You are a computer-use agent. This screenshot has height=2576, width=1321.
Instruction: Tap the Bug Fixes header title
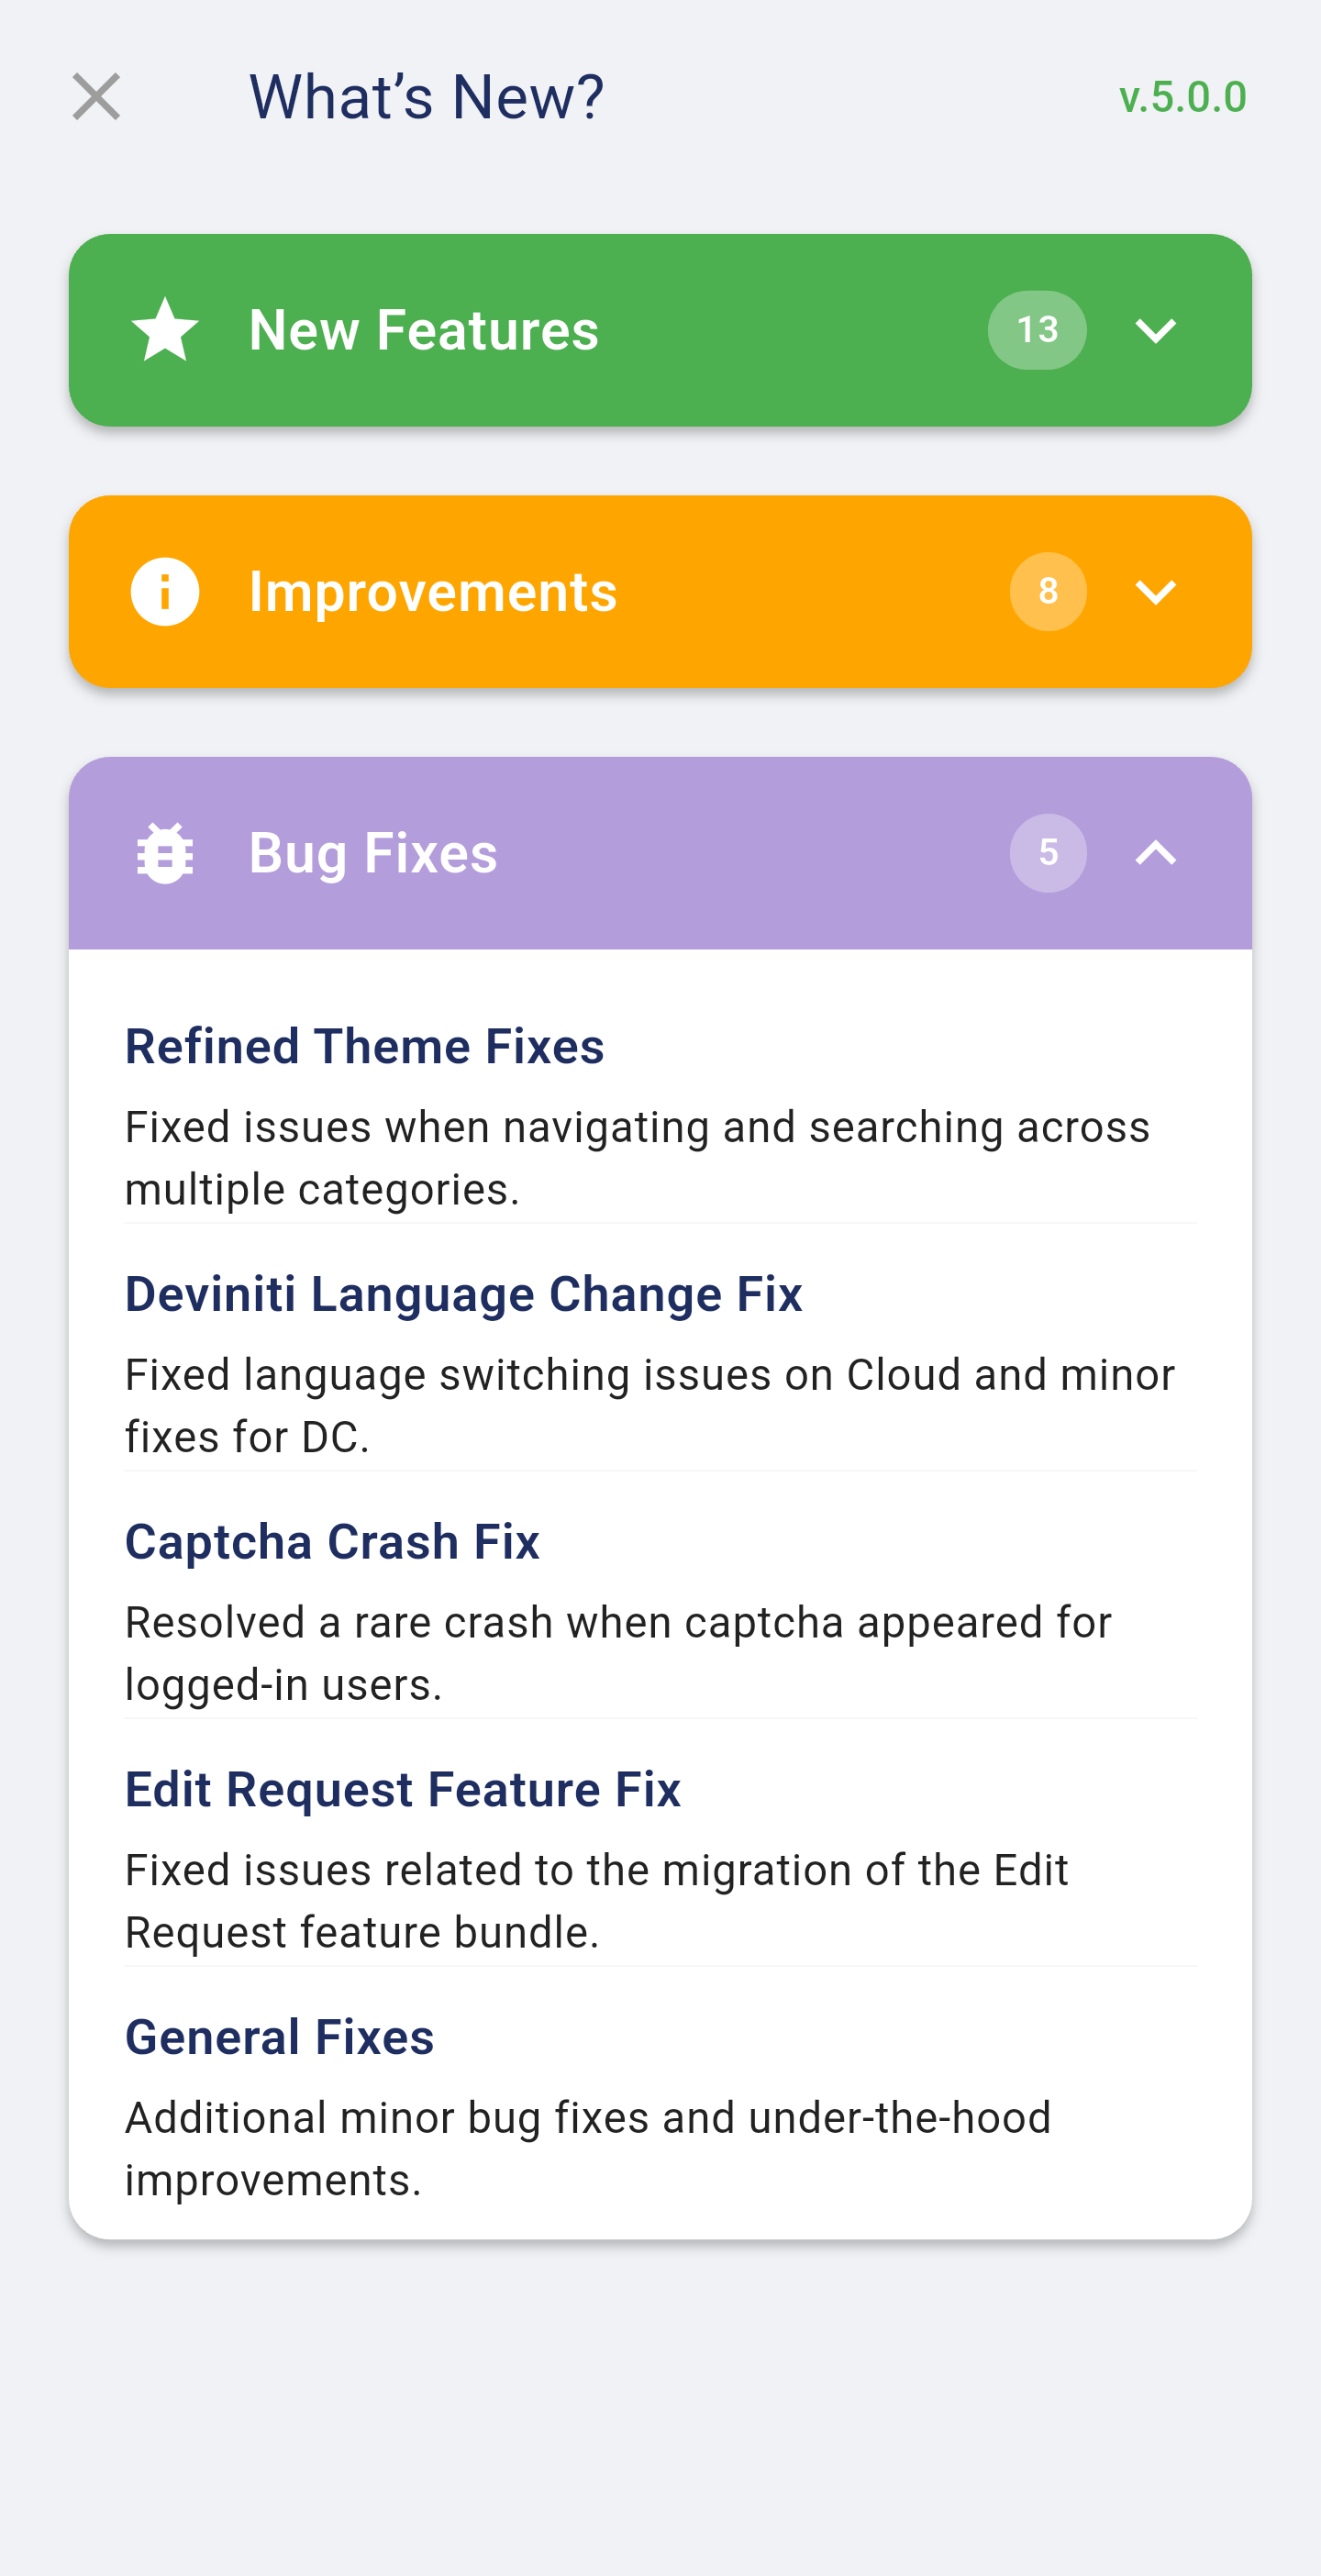click(372, 853)
